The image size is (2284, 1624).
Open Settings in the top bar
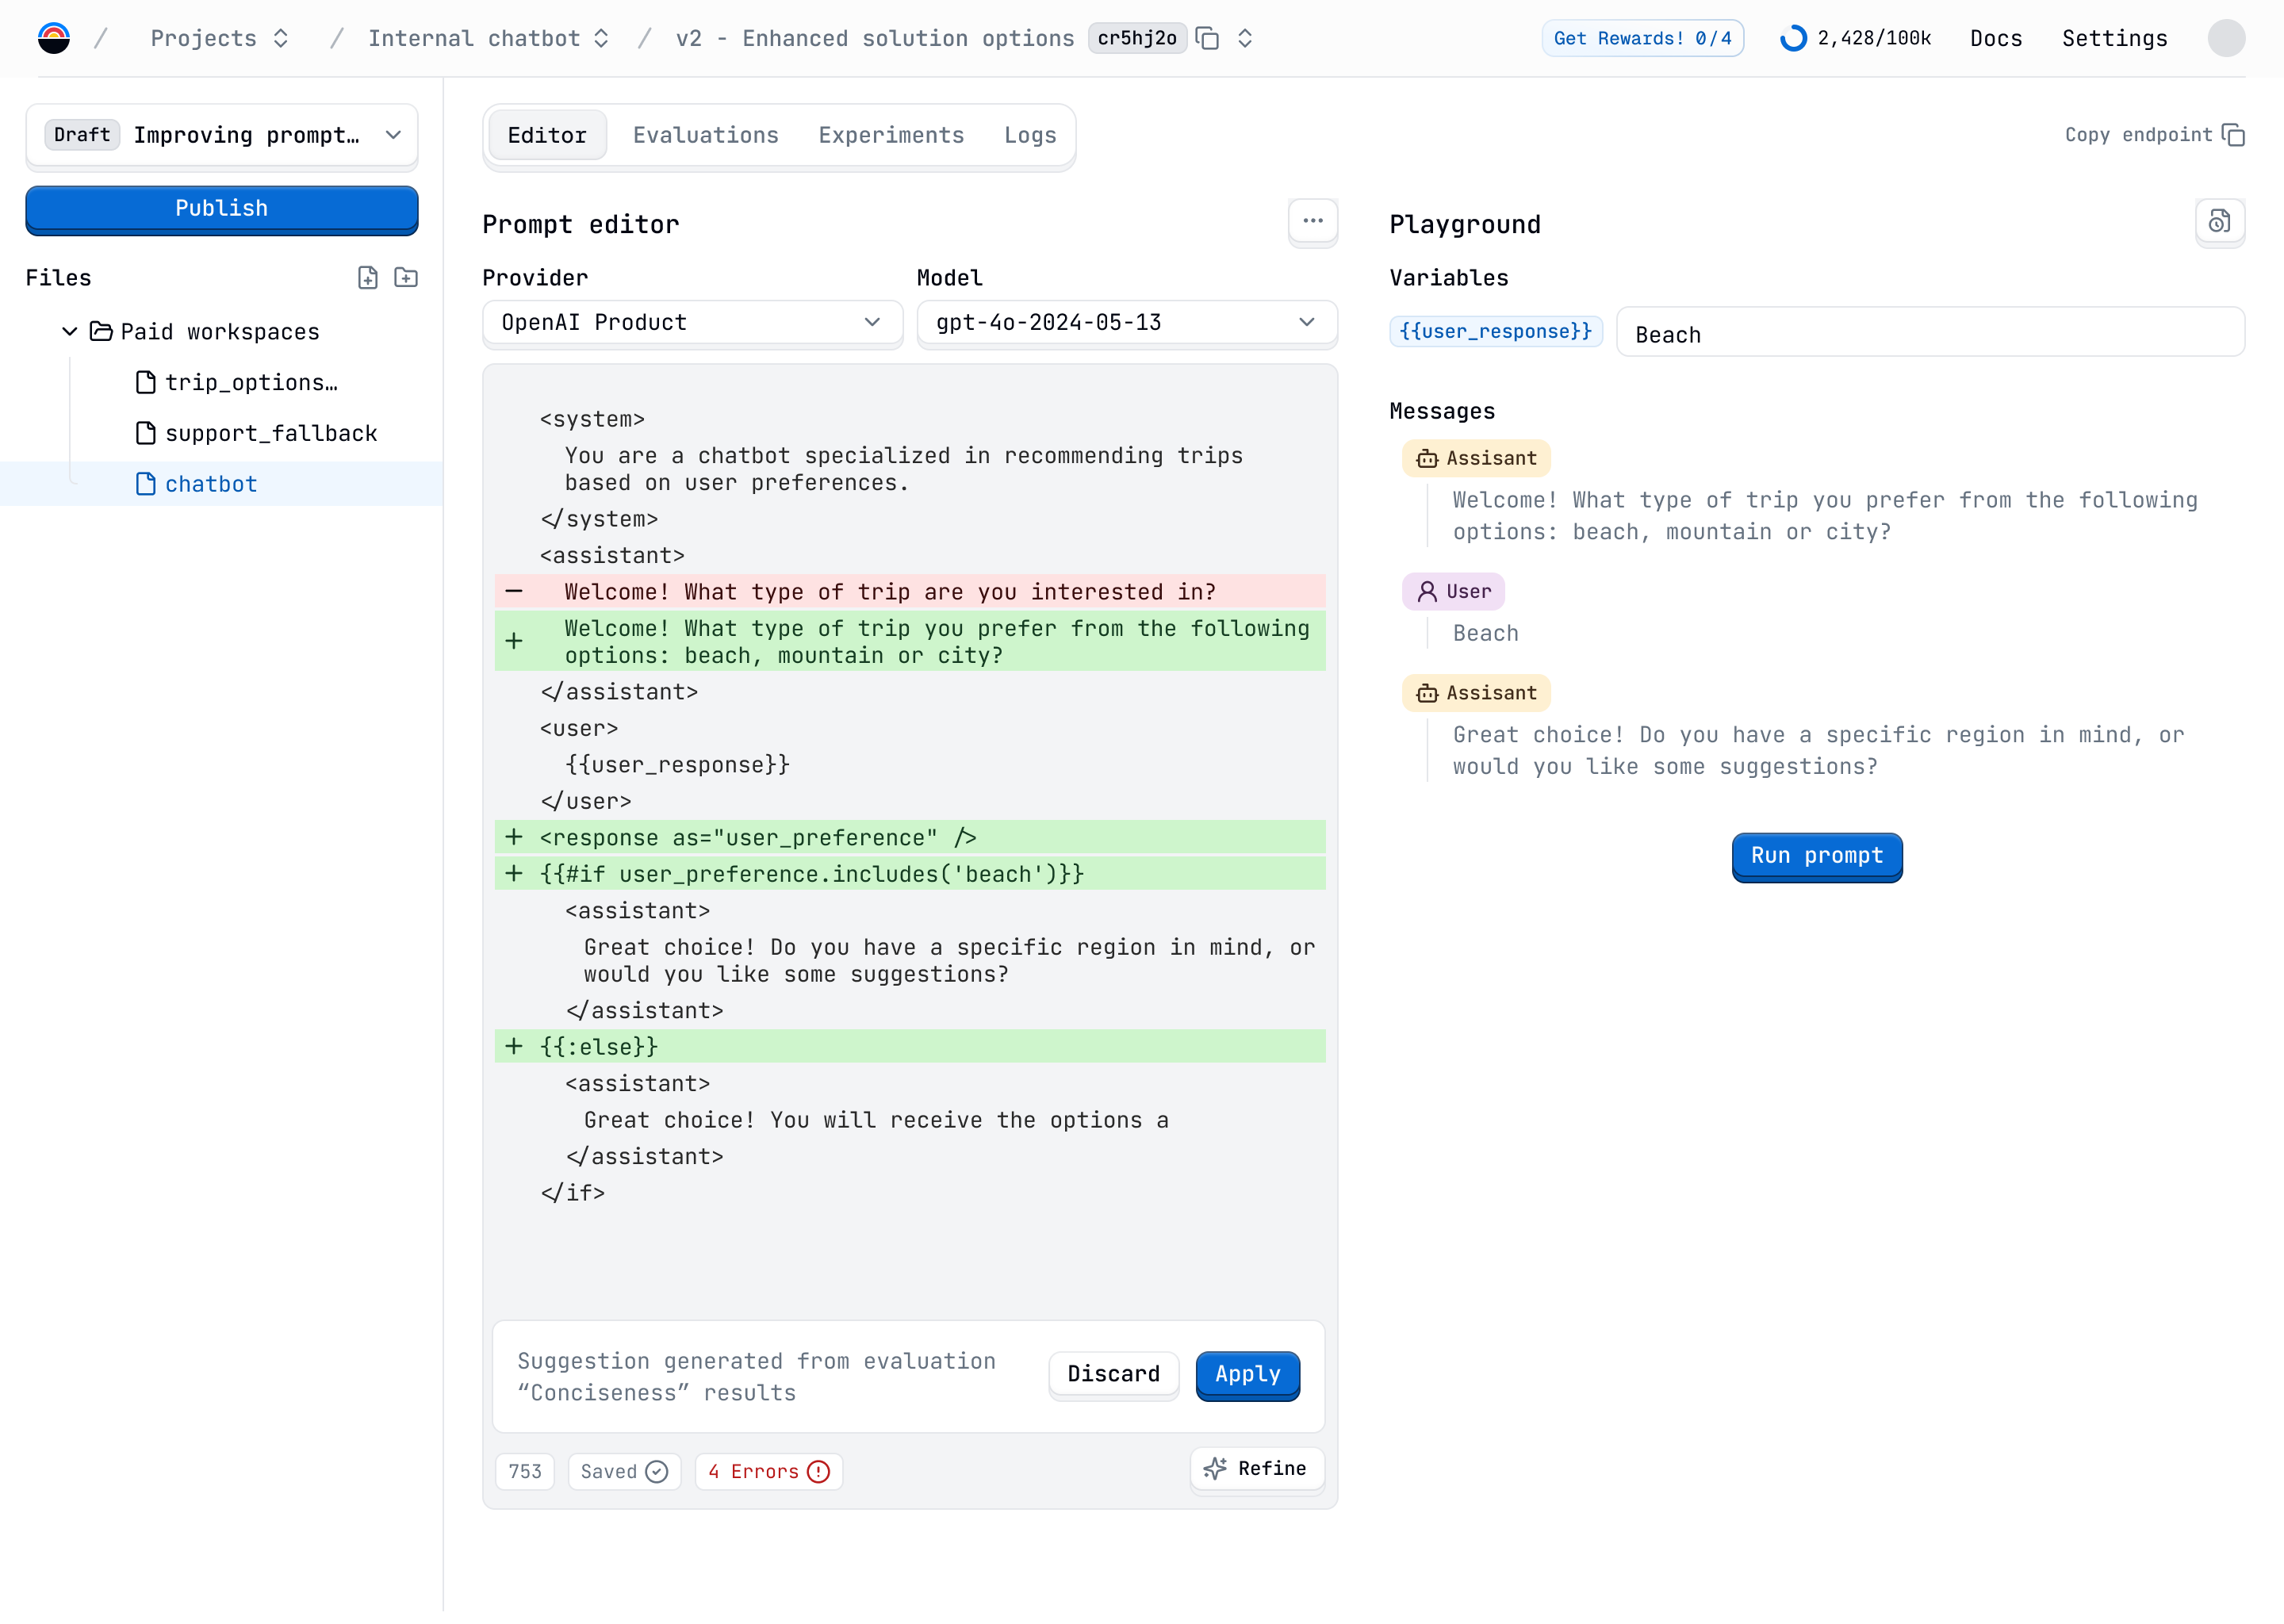pyautogui.click(x=2114, y=38)
